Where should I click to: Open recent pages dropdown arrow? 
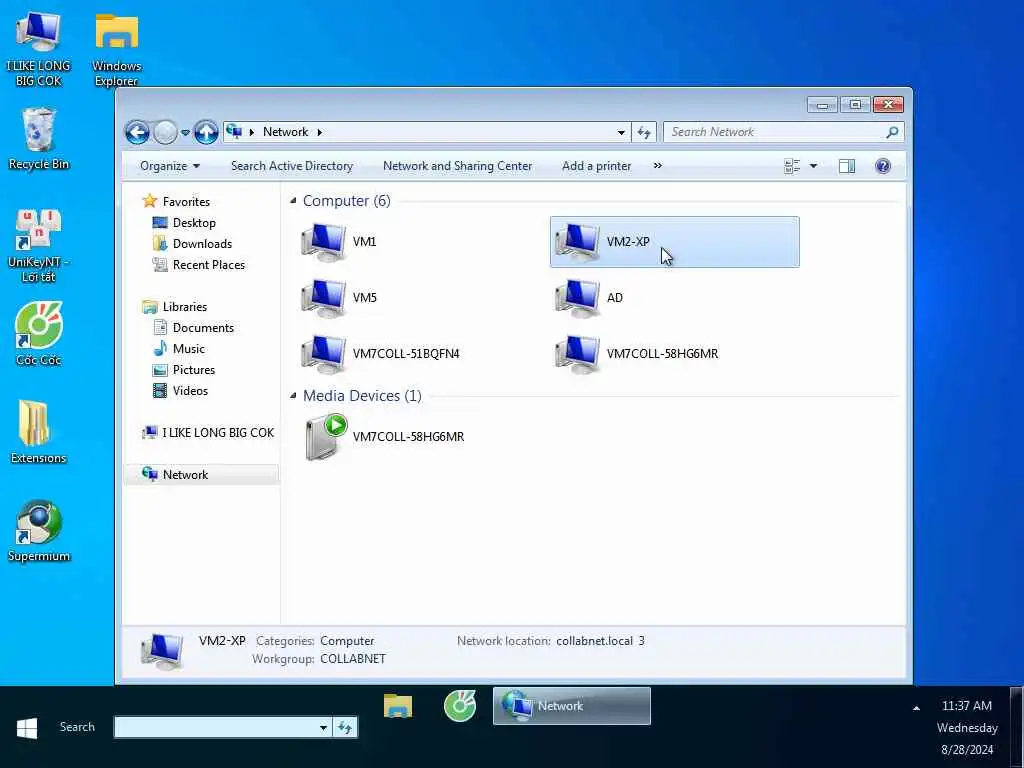185,133
